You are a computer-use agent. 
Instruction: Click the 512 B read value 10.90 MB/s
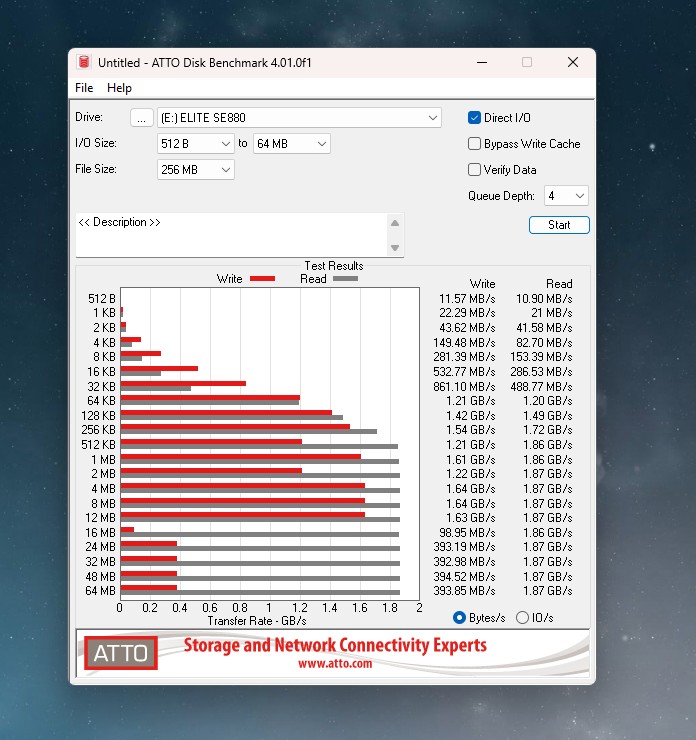544,299
